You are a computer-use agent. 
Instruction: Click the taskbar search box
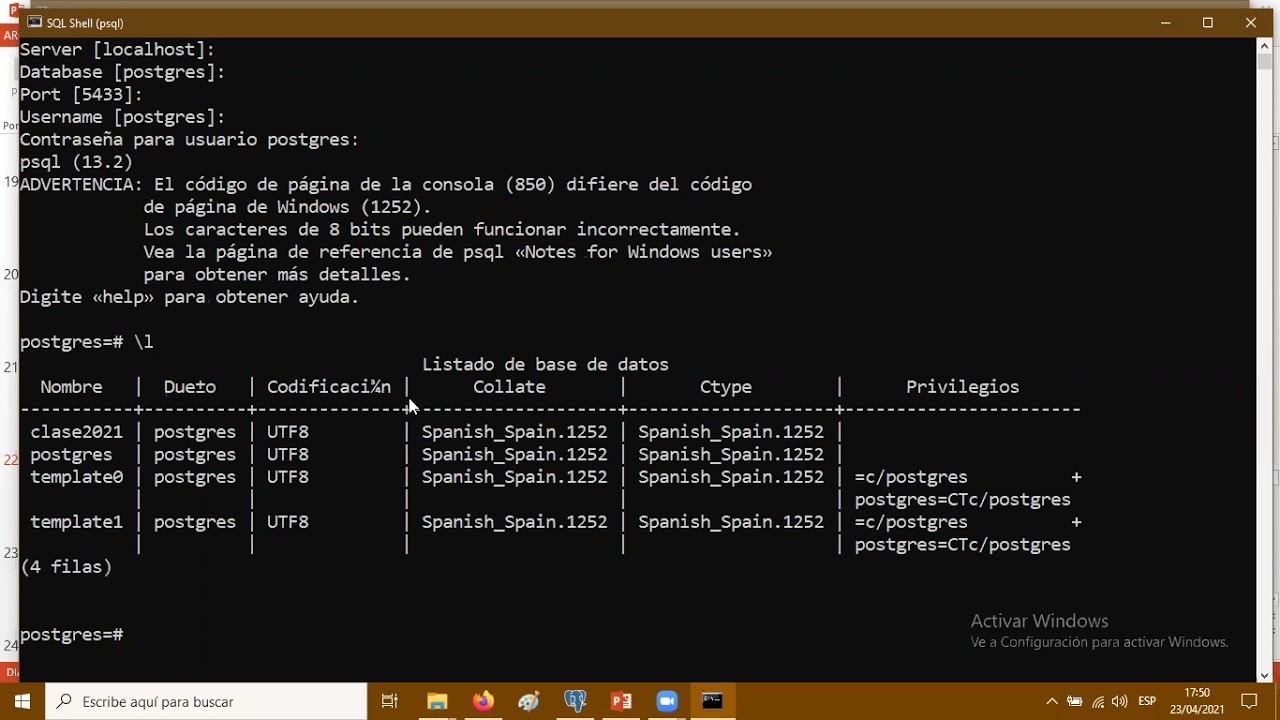point(207,702)
